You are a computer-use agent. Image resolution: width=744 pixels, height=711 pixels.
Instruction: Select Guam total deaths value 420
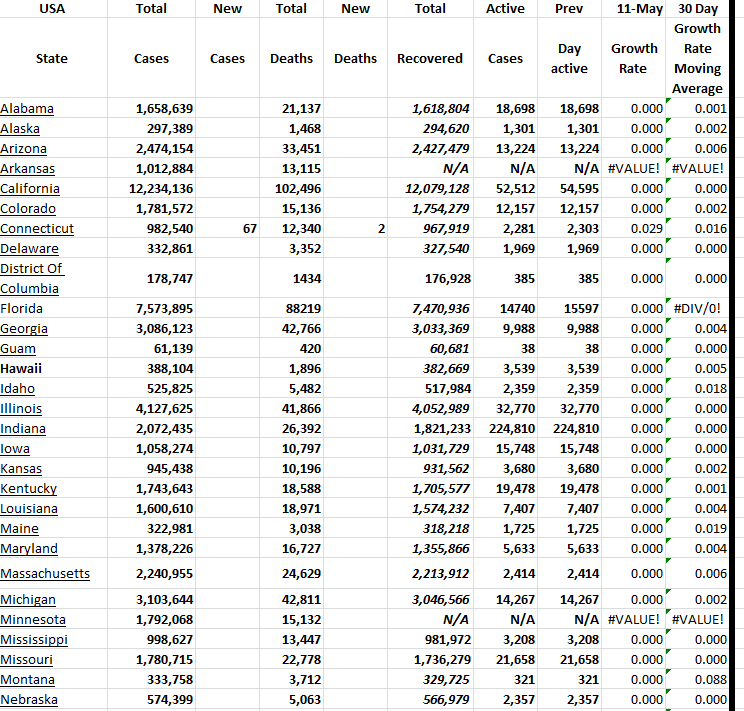pyautogui.click(x=291, y=348)
